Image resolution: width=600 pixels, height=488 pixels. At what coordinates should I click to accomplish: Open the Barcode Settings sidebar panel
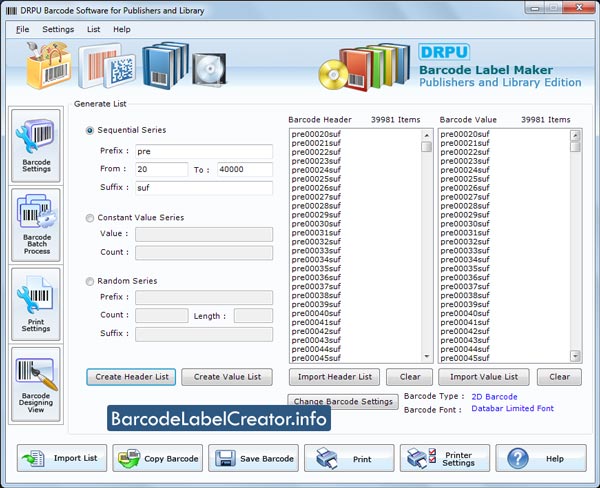(x=36, y=145)
